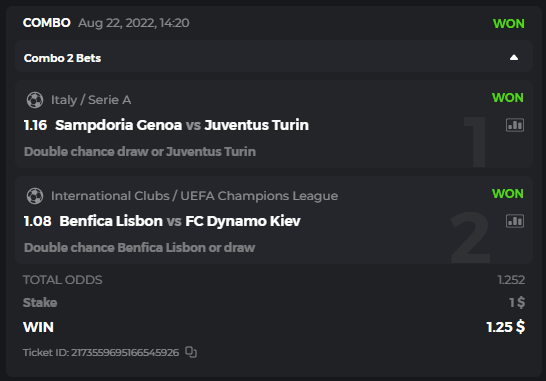Open statistics for Benfica Lisbon match
This screenshot has height=381, width=546.
point(515,221)
